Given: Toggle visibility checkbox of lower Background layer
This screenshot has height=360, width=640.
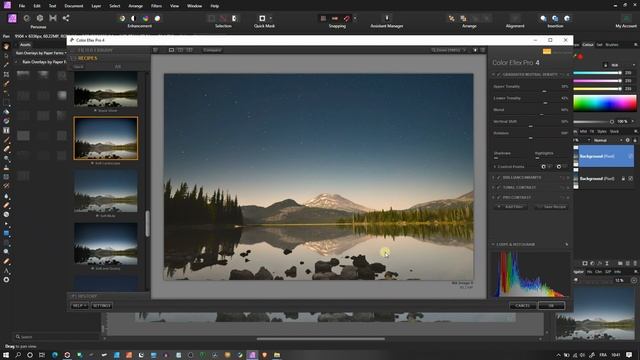Looking at the screenshot, I should 631,179.
